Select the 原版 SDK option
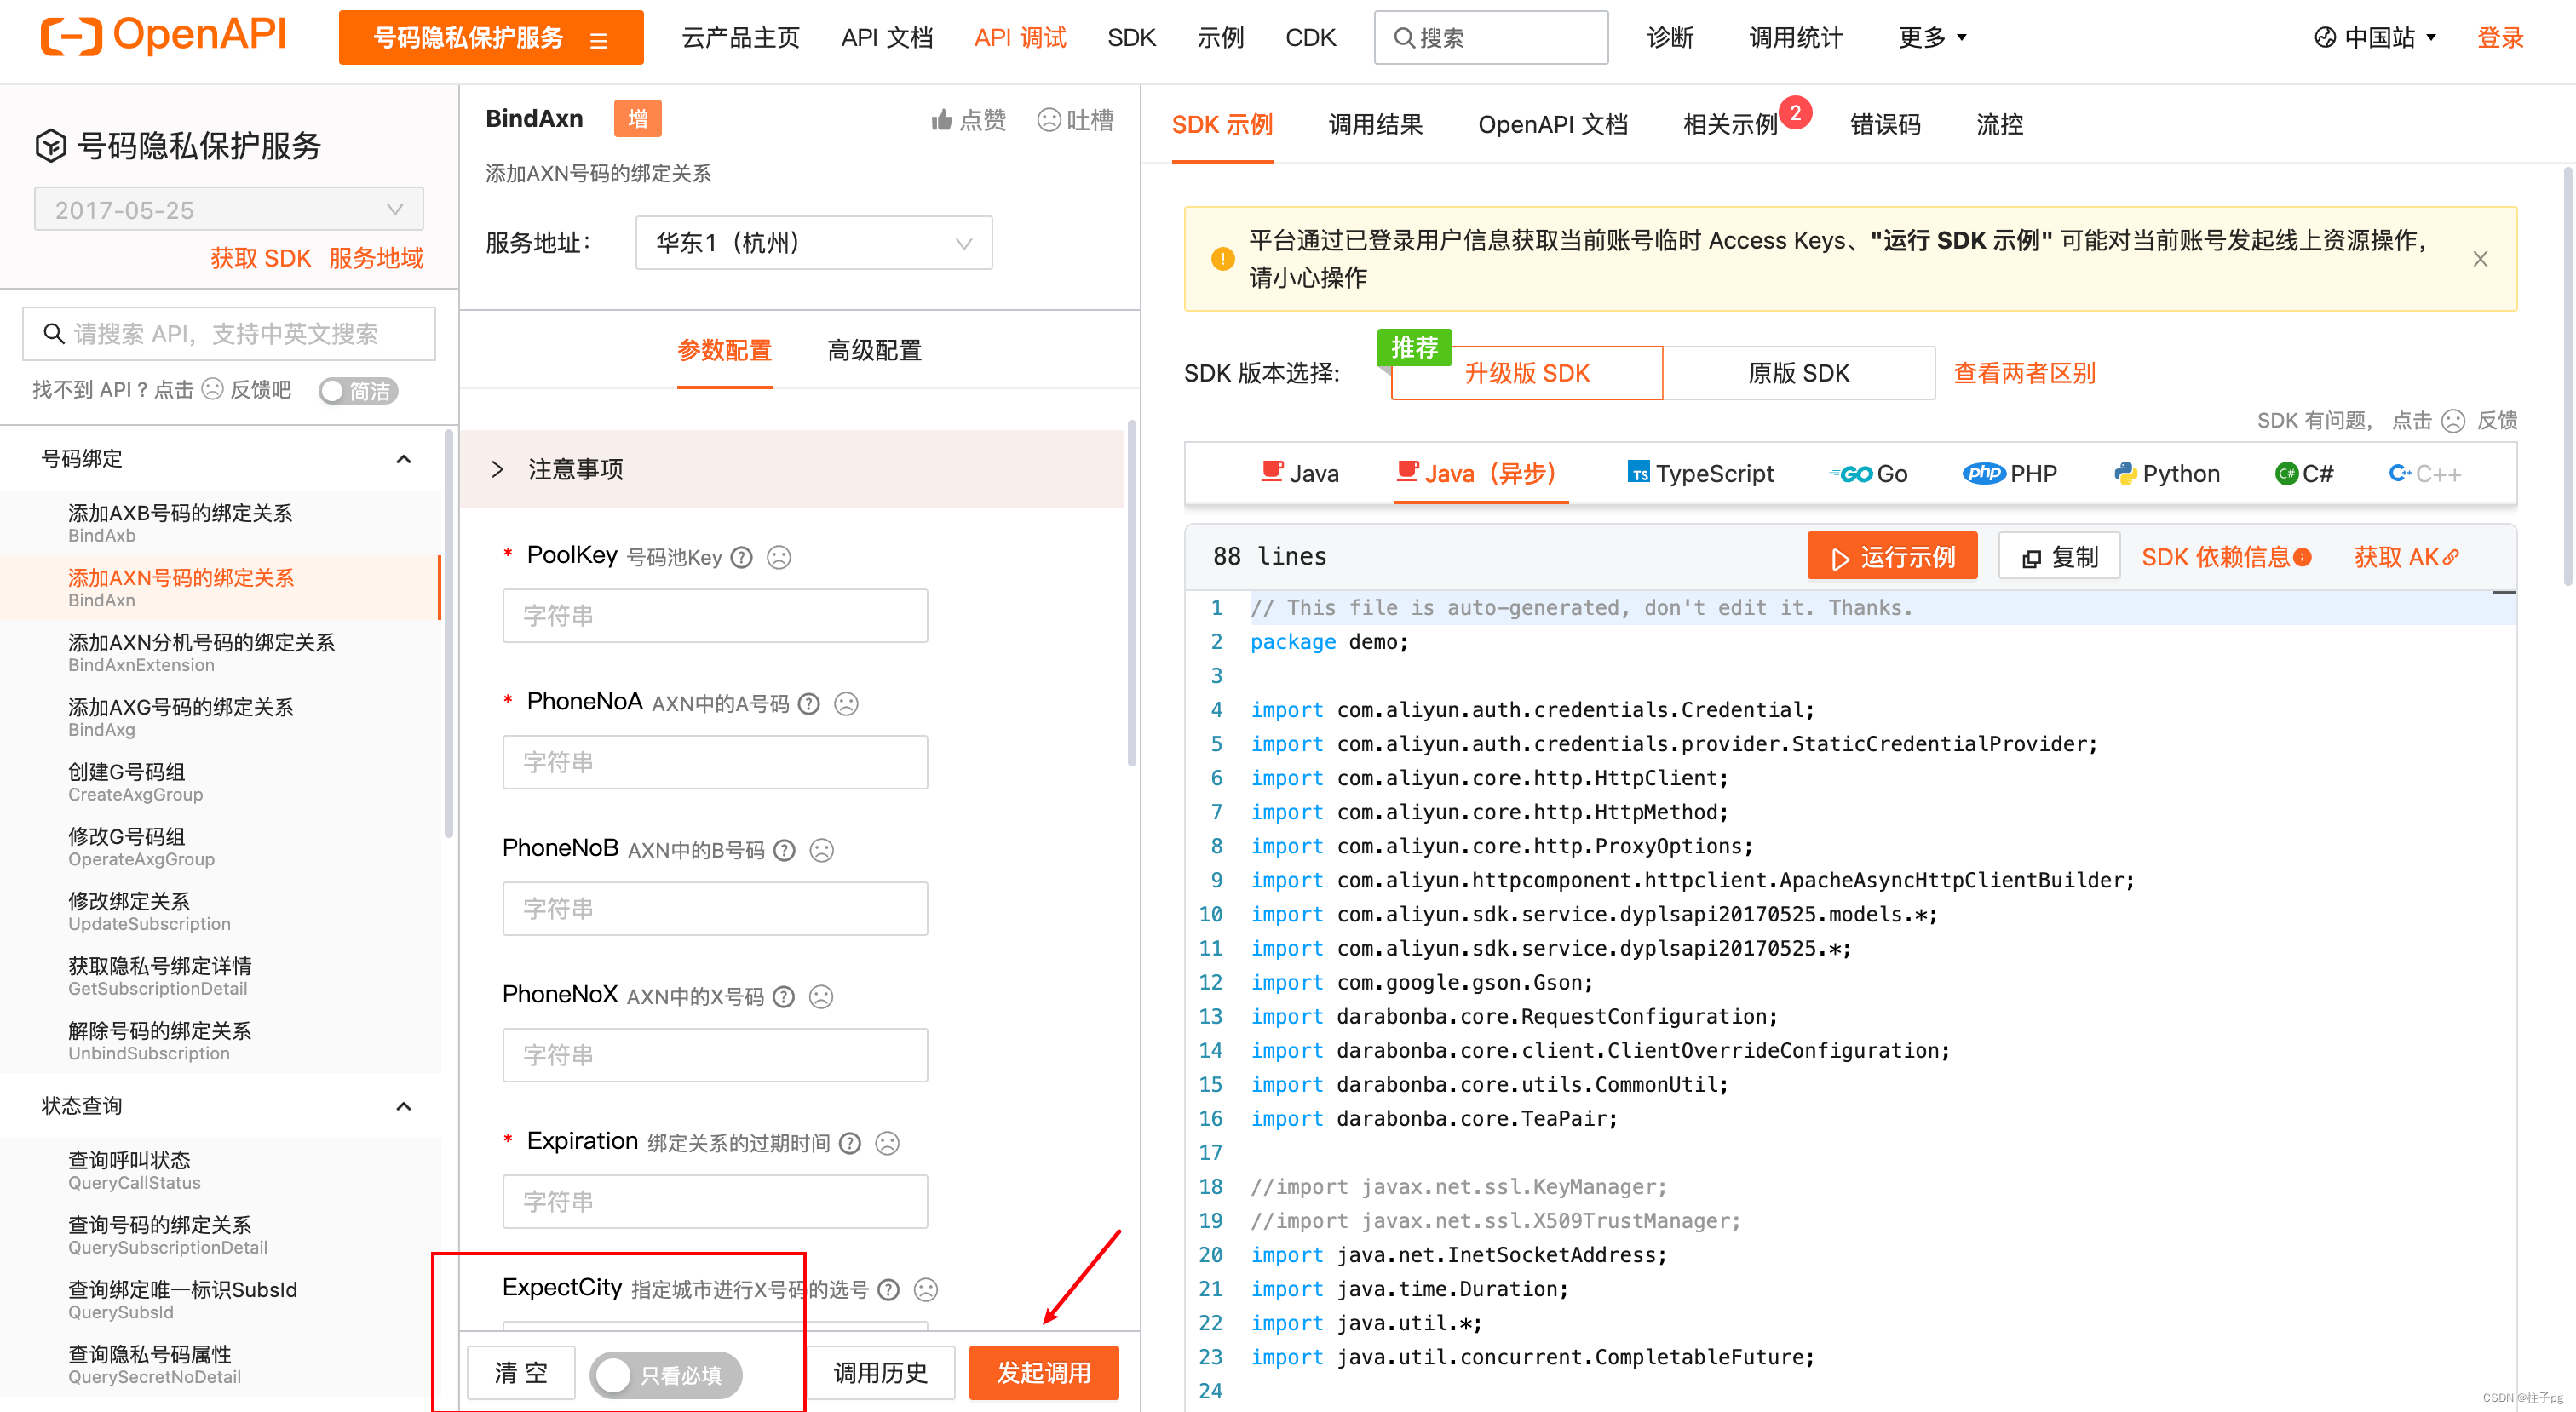The width and height of the screenshot is (2576, 1412). click(x=1798, y=372)
